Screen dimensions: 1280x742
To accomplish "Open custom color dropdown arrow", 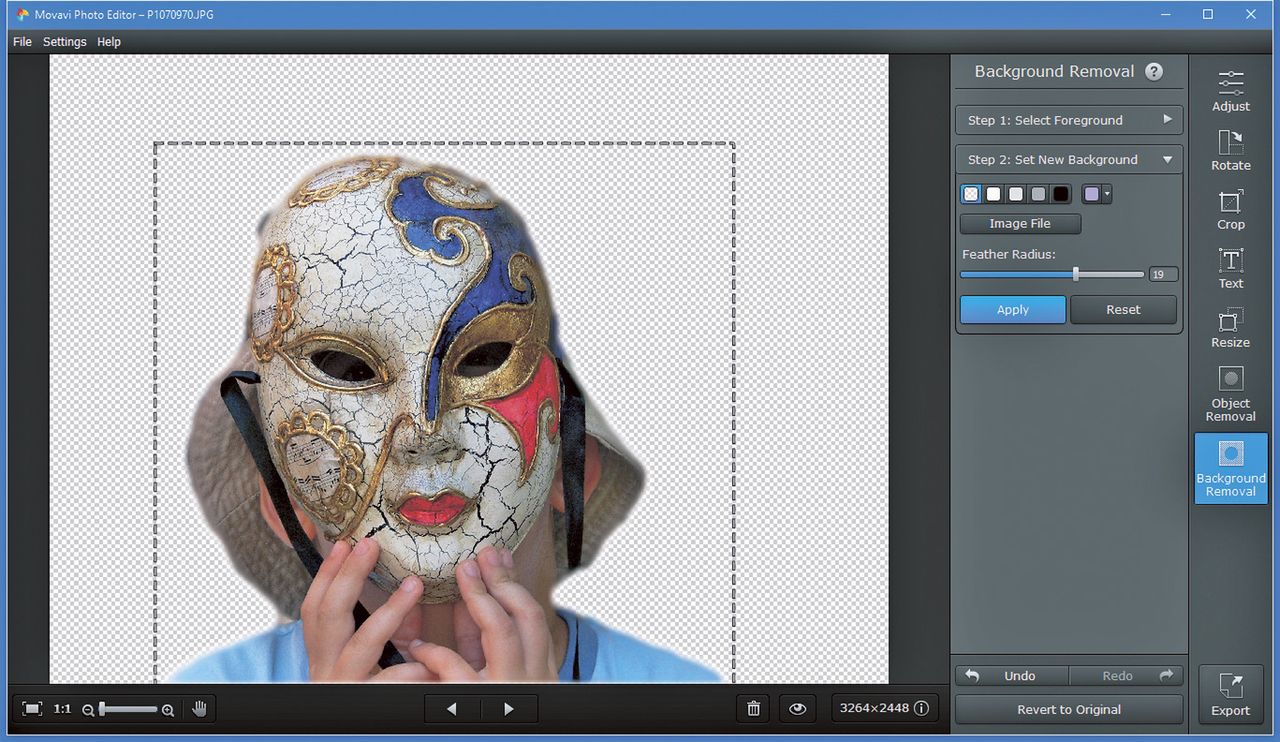I will click(x=1107, y=194).
